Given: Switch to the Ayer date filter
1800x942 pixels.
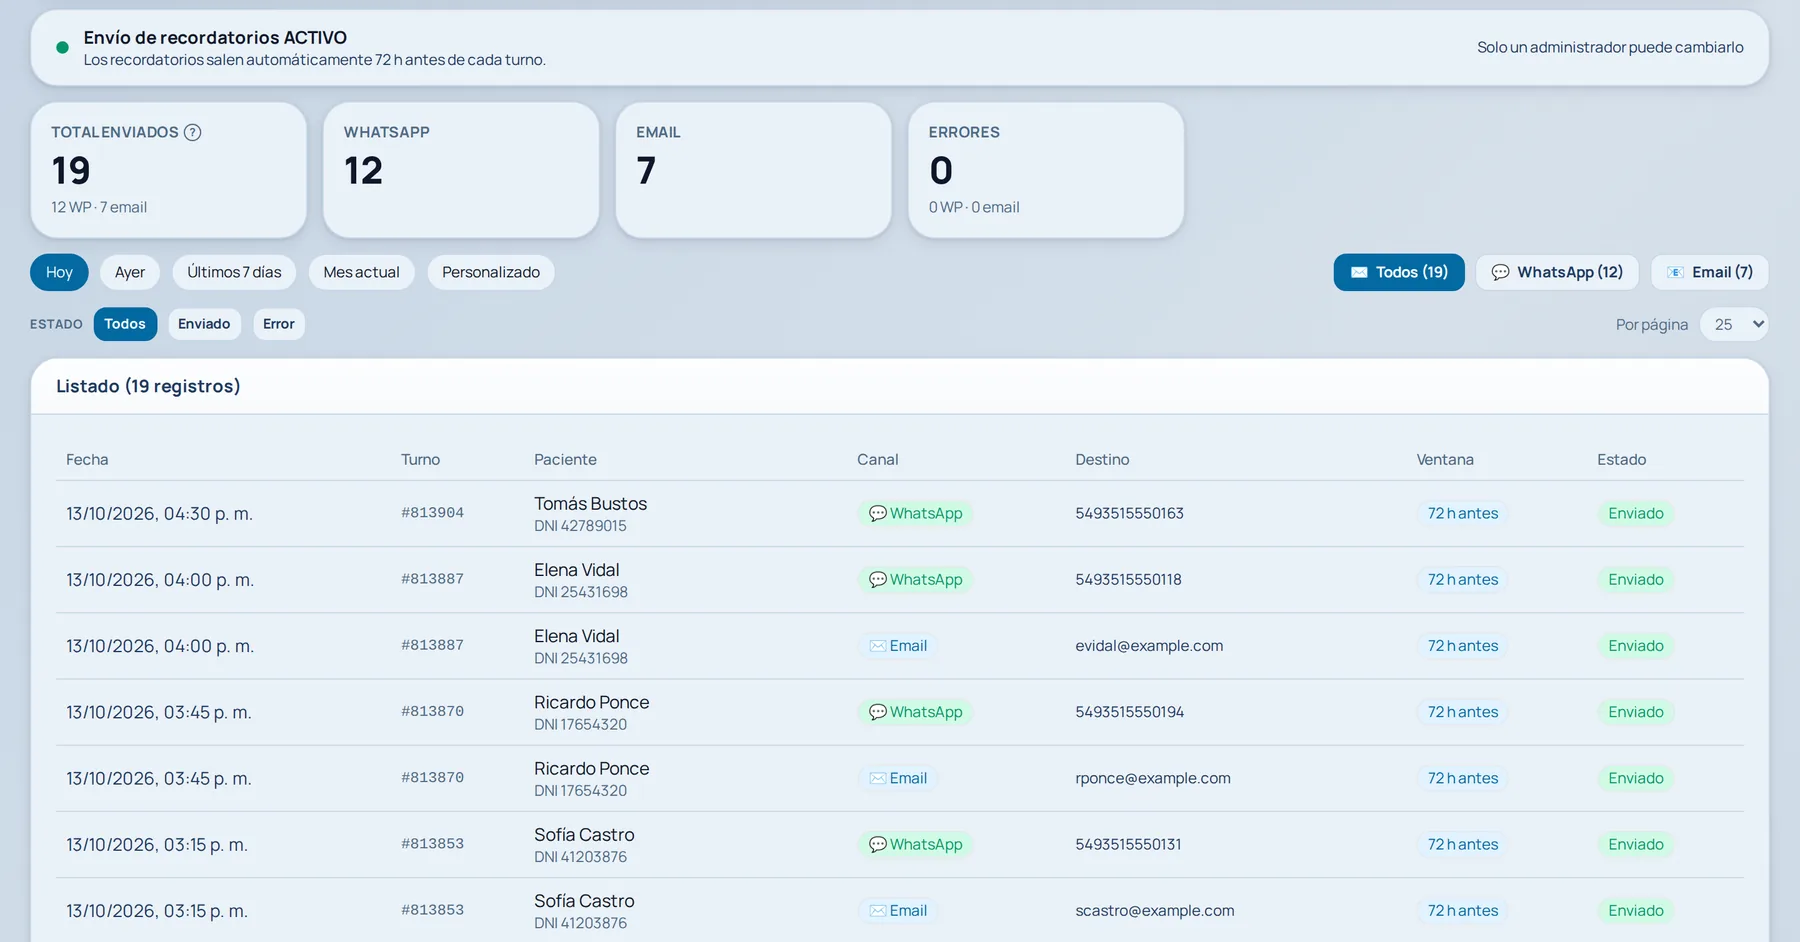Looking at the screenshot, I should (130, 272).
